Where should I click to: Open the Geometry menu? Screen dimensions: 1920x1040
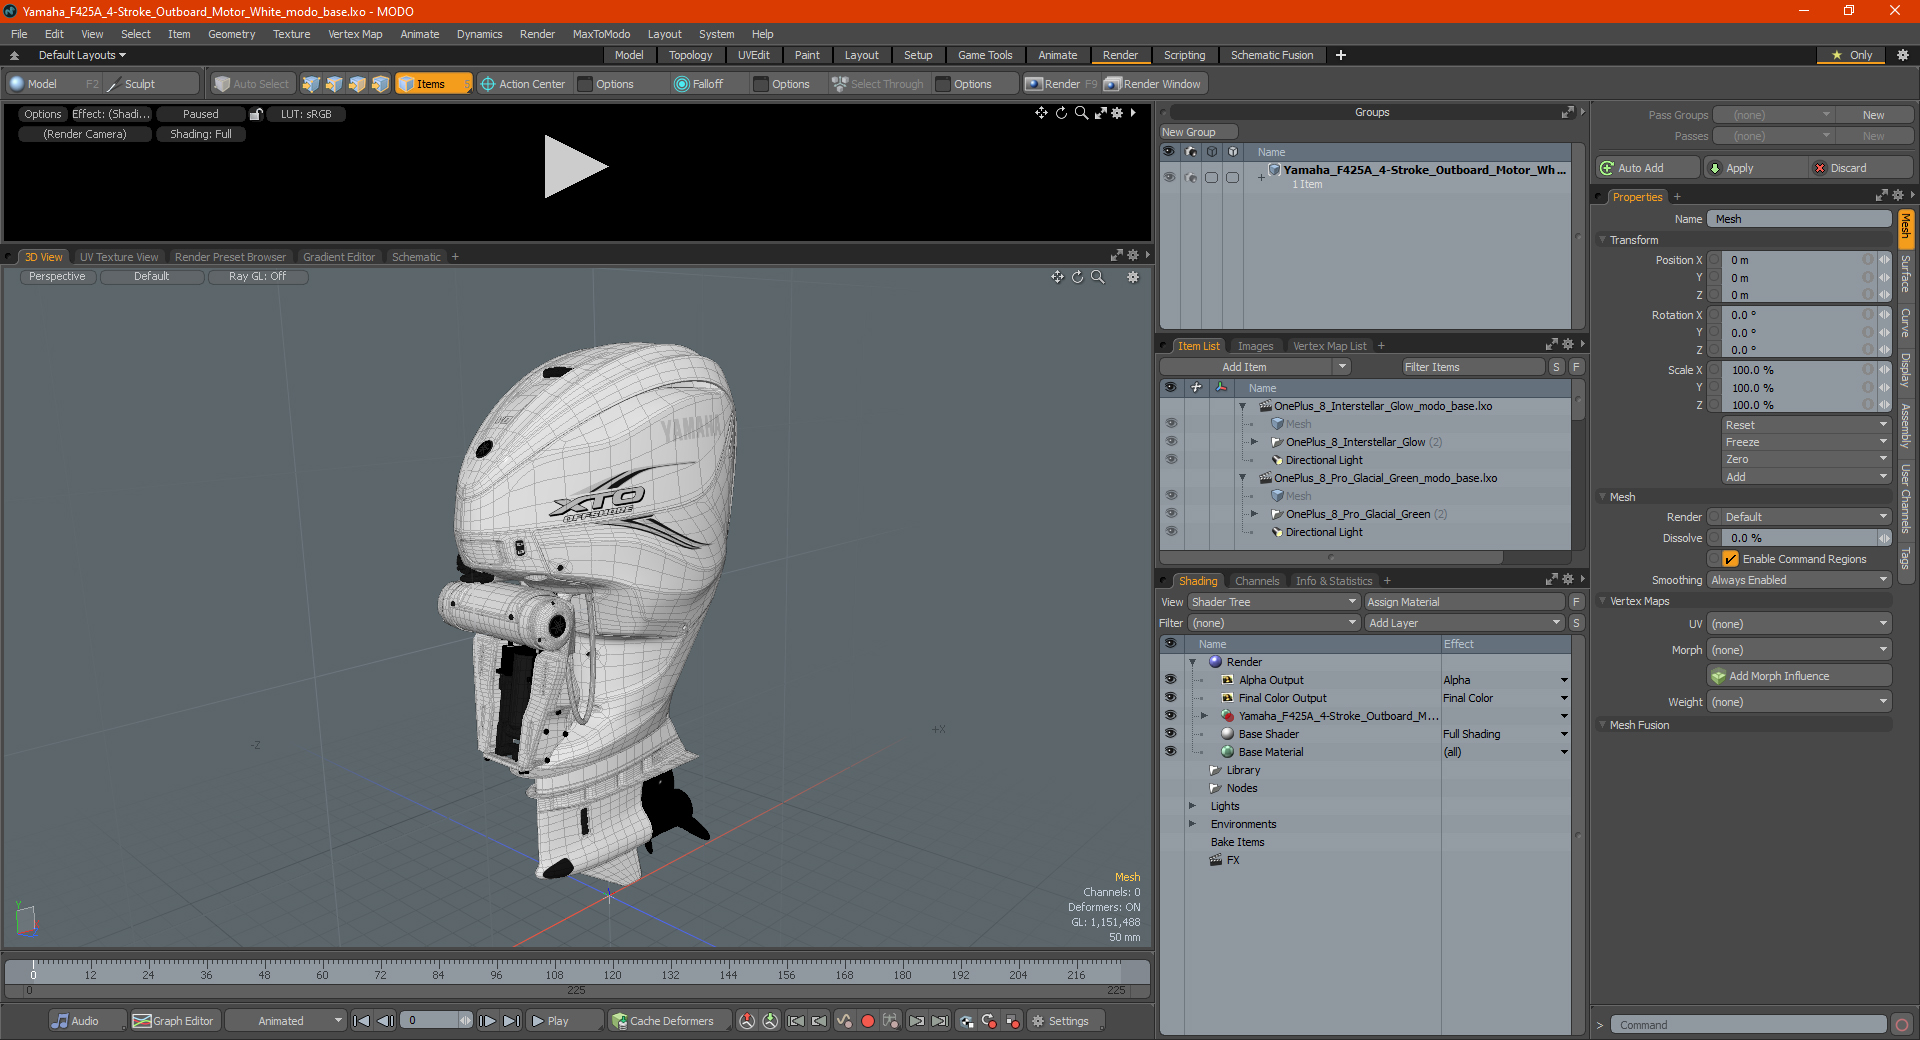231,34
